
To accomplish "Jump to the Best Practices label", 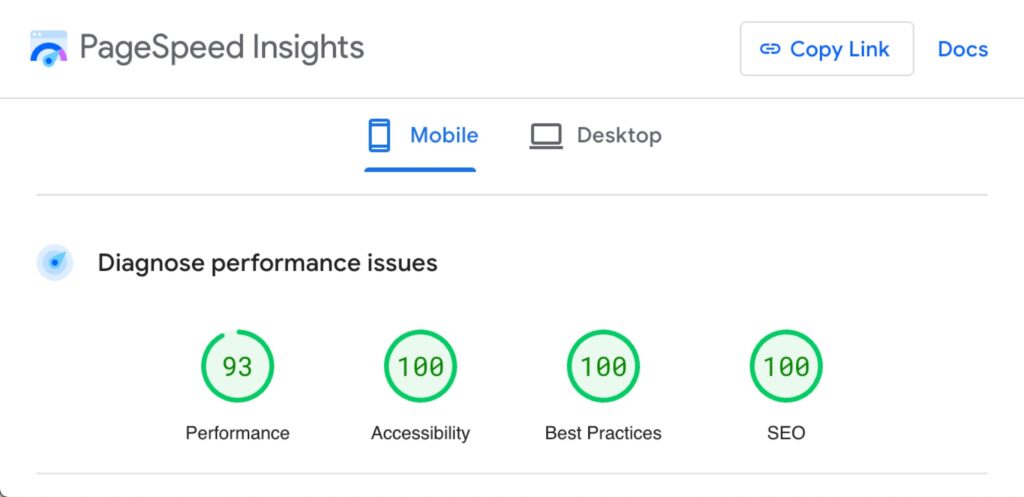I will pyautogui.click(x=603, y=433).
